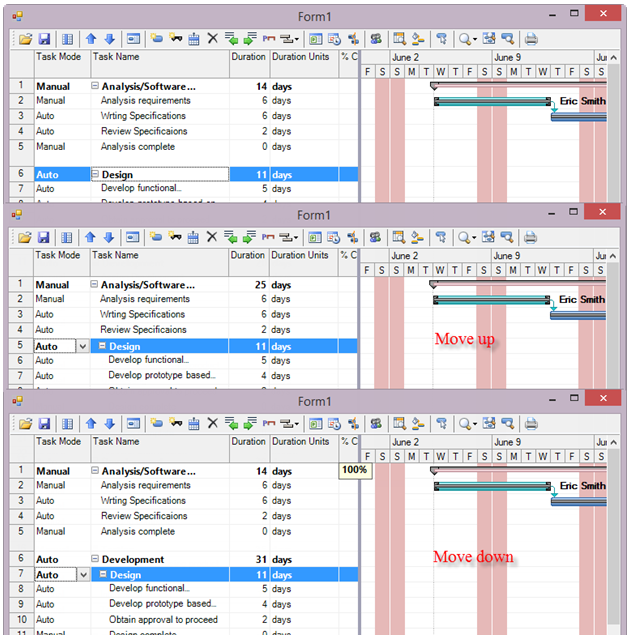This screenshot has width=631, height=640.
Task: Click the Open folder icon in the top window
Action: [x=26, y=39]
